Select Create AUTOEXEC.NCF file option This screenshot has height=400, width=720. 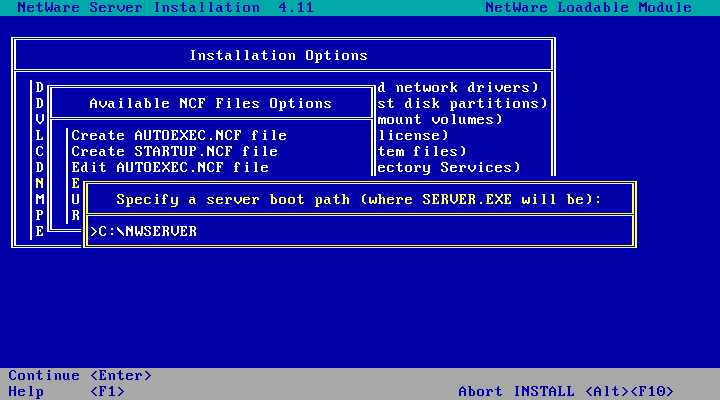(x=179, y=135)
